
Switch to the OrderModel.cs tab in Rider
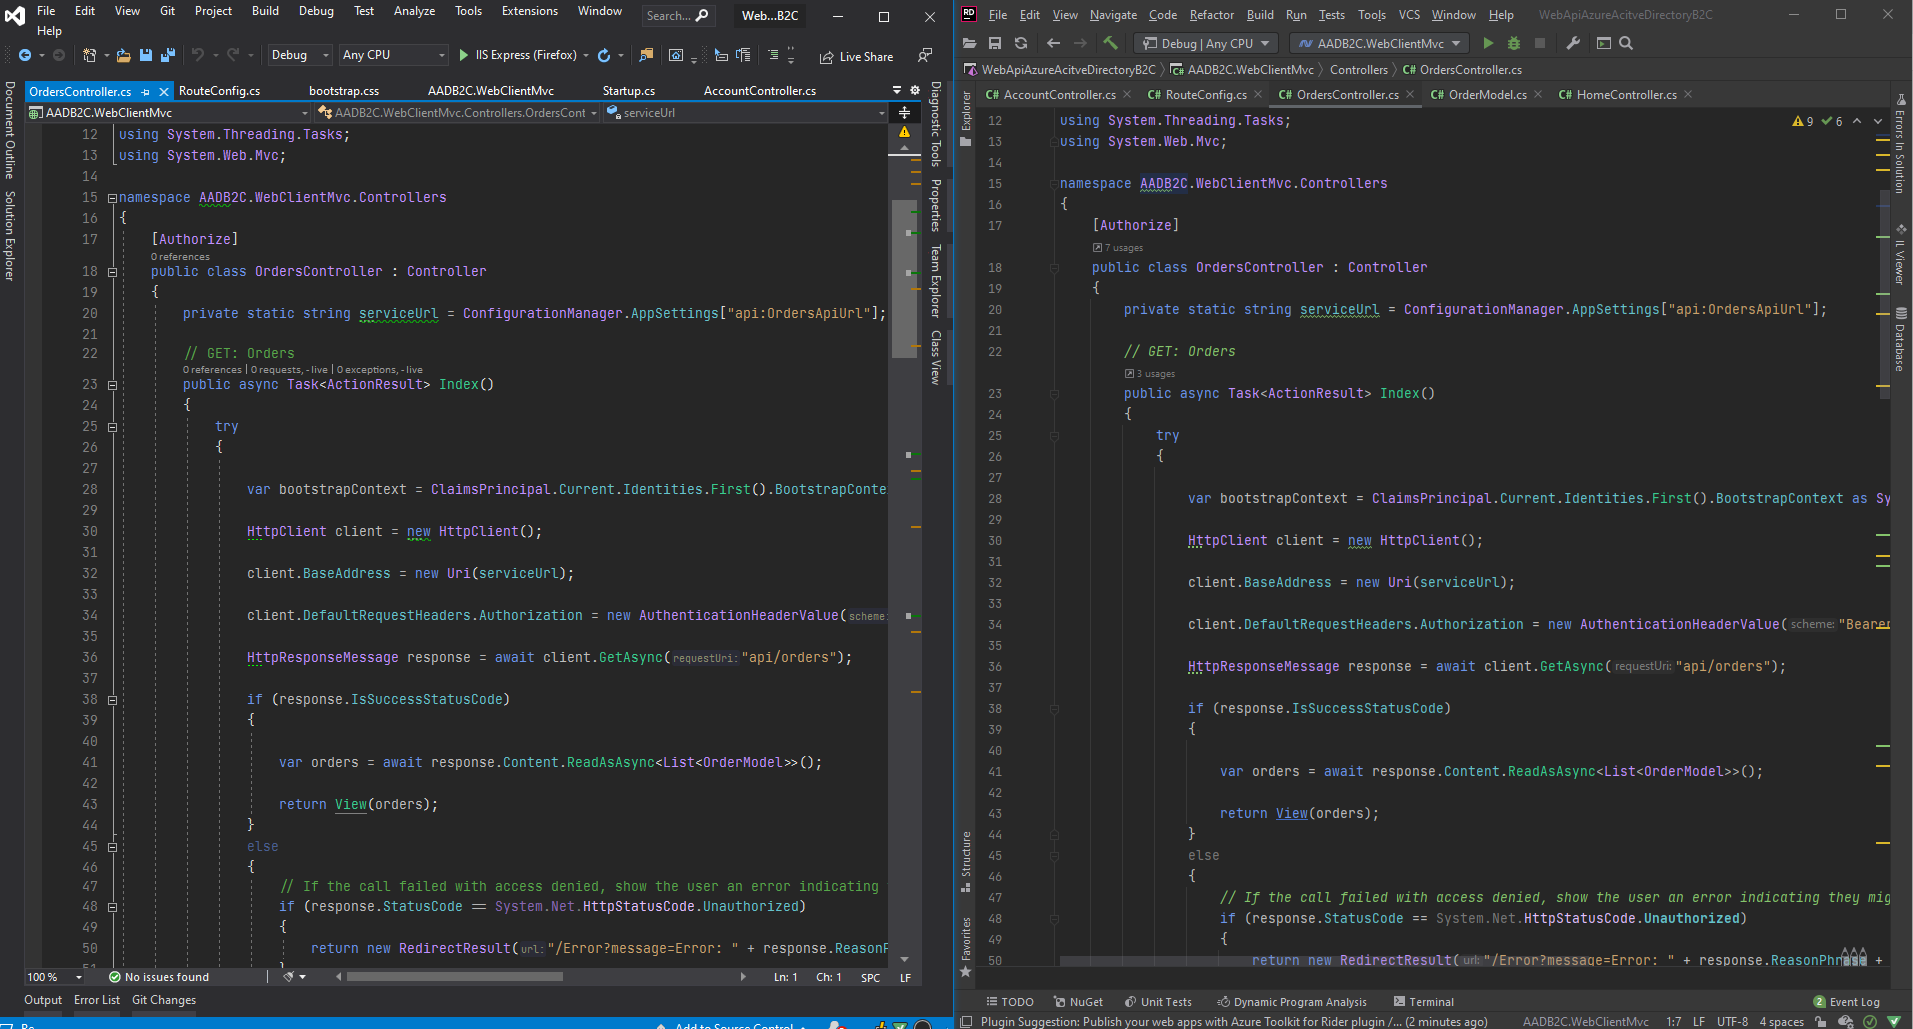1487,95
